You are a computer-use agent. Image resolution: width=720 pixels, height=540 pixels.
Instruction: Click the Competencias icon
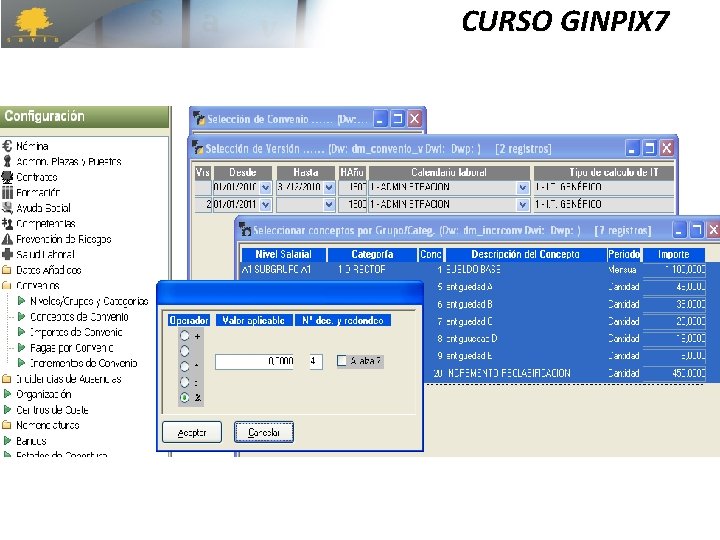pos(7,224)
